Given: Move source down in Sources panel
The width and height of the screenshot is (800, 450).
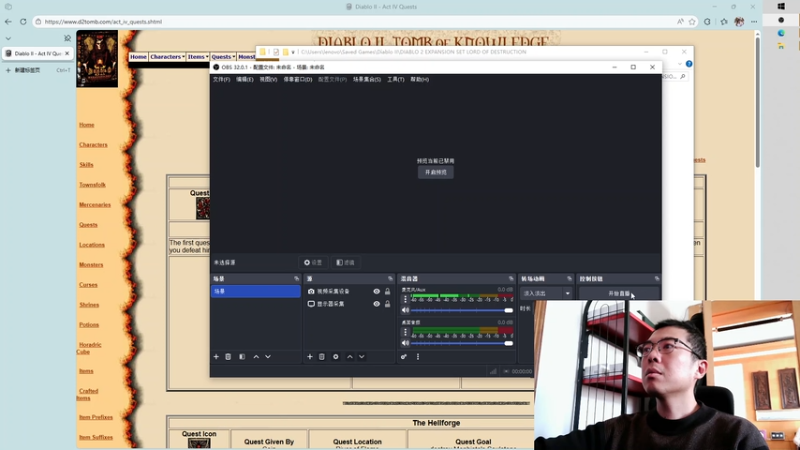Looking at the screenshot, I should click(x=362, y=357).
